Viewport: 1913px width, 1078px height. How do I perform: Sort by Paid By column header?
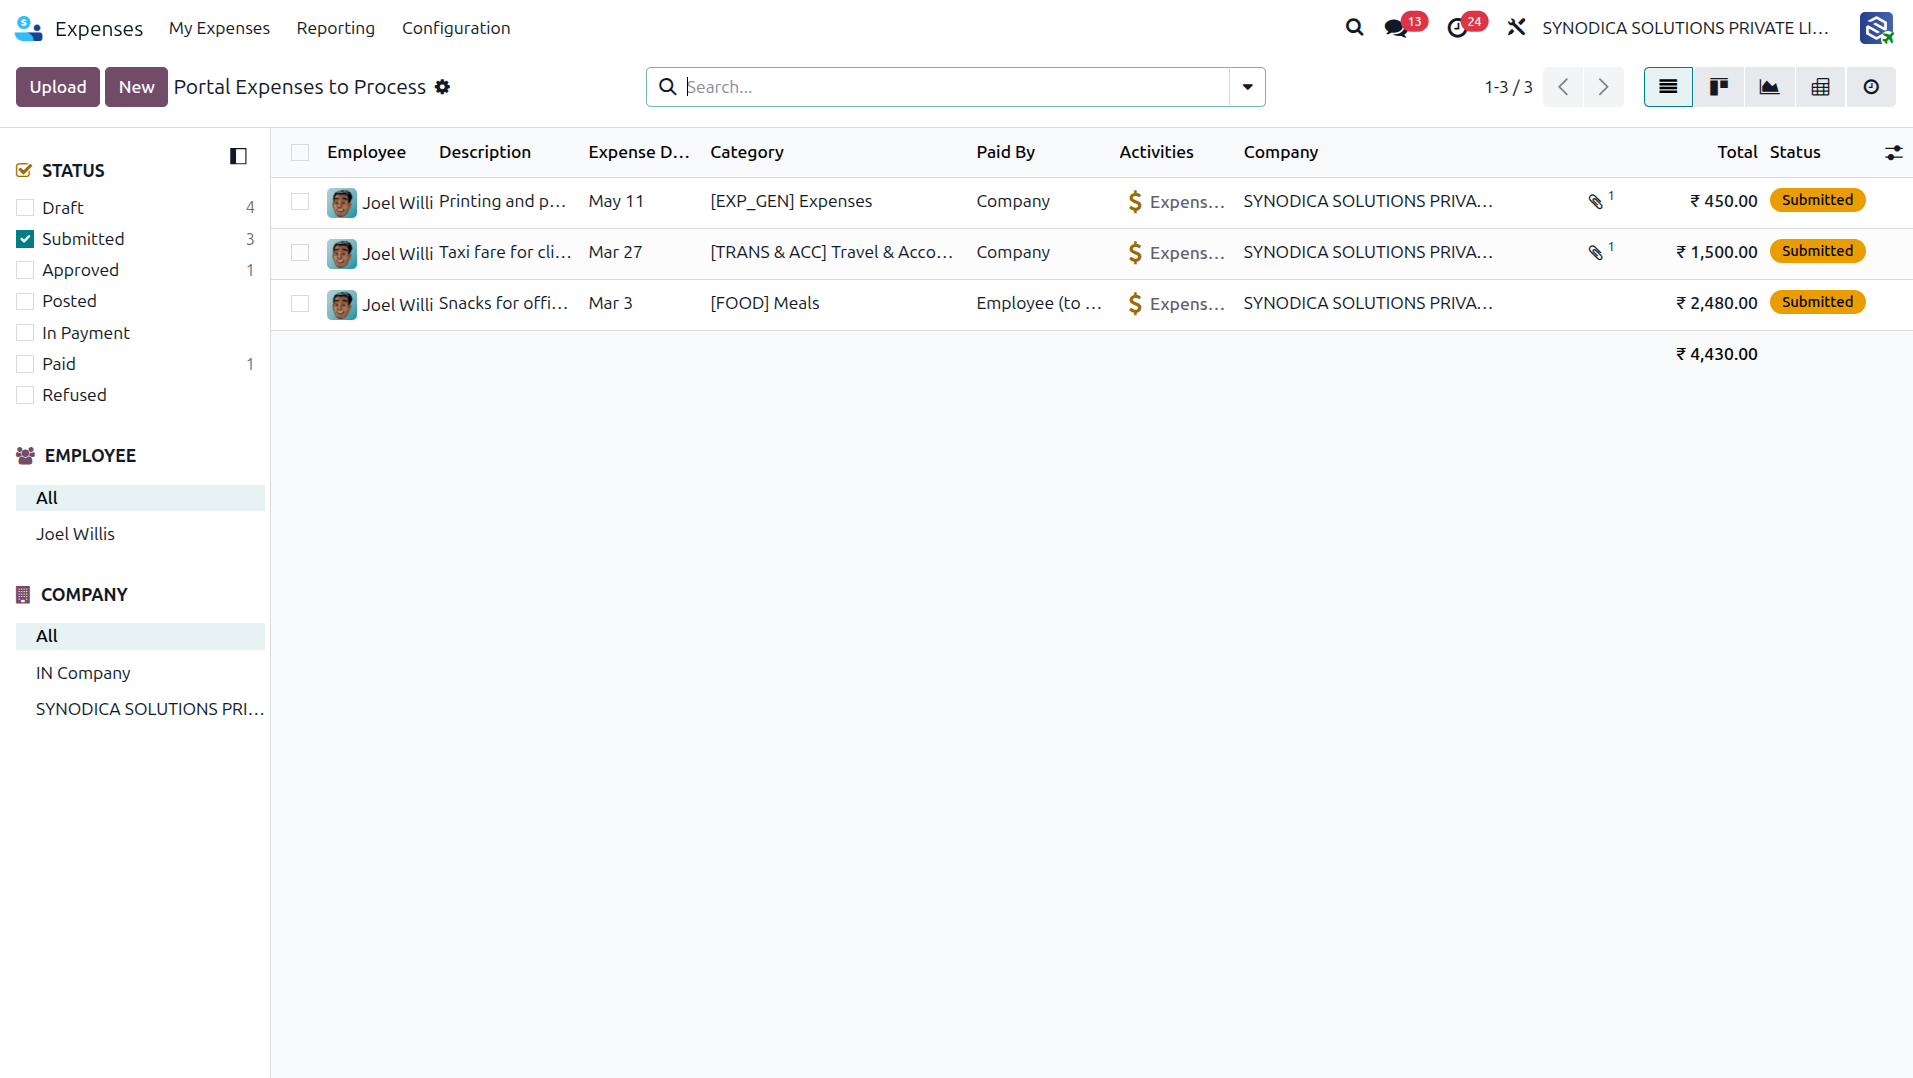point(1005,152)
